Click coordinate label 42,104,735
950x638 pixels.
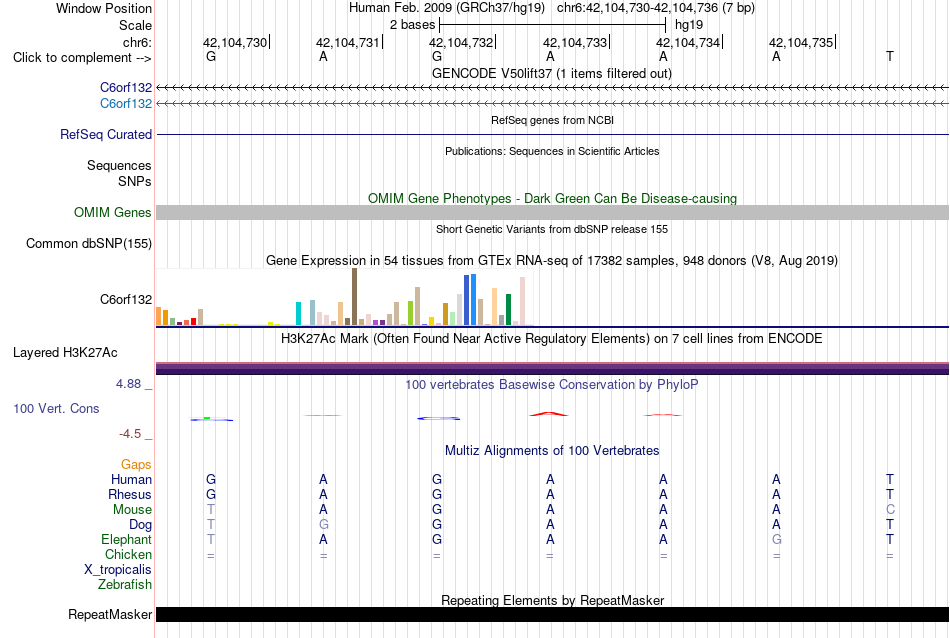(801, 42)
